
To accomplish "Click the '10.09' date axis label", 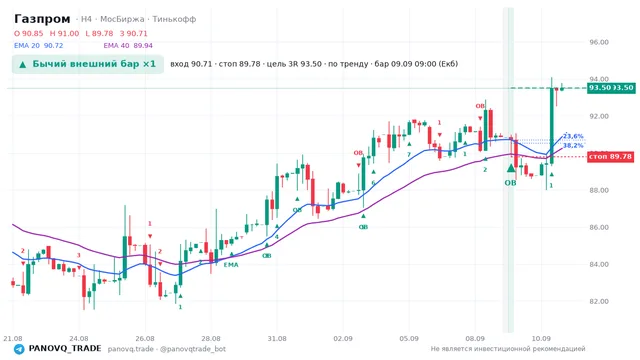I will 541,338.
